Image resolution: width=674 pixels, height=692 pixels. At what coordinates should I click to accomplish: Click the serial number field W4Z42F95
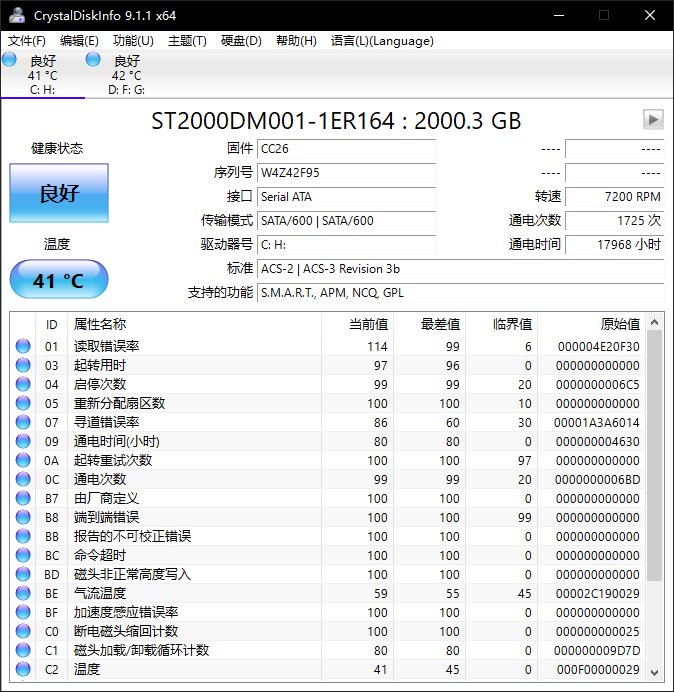(x=346, y=173)
